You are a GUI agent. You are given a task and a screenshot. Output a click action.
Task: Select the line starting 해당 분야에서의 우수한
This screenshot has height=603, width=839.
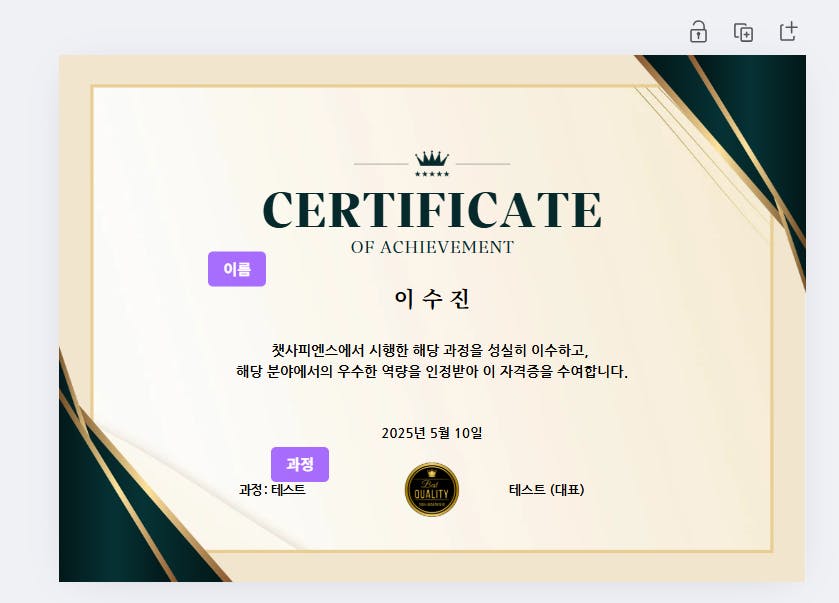coord(432,371)
